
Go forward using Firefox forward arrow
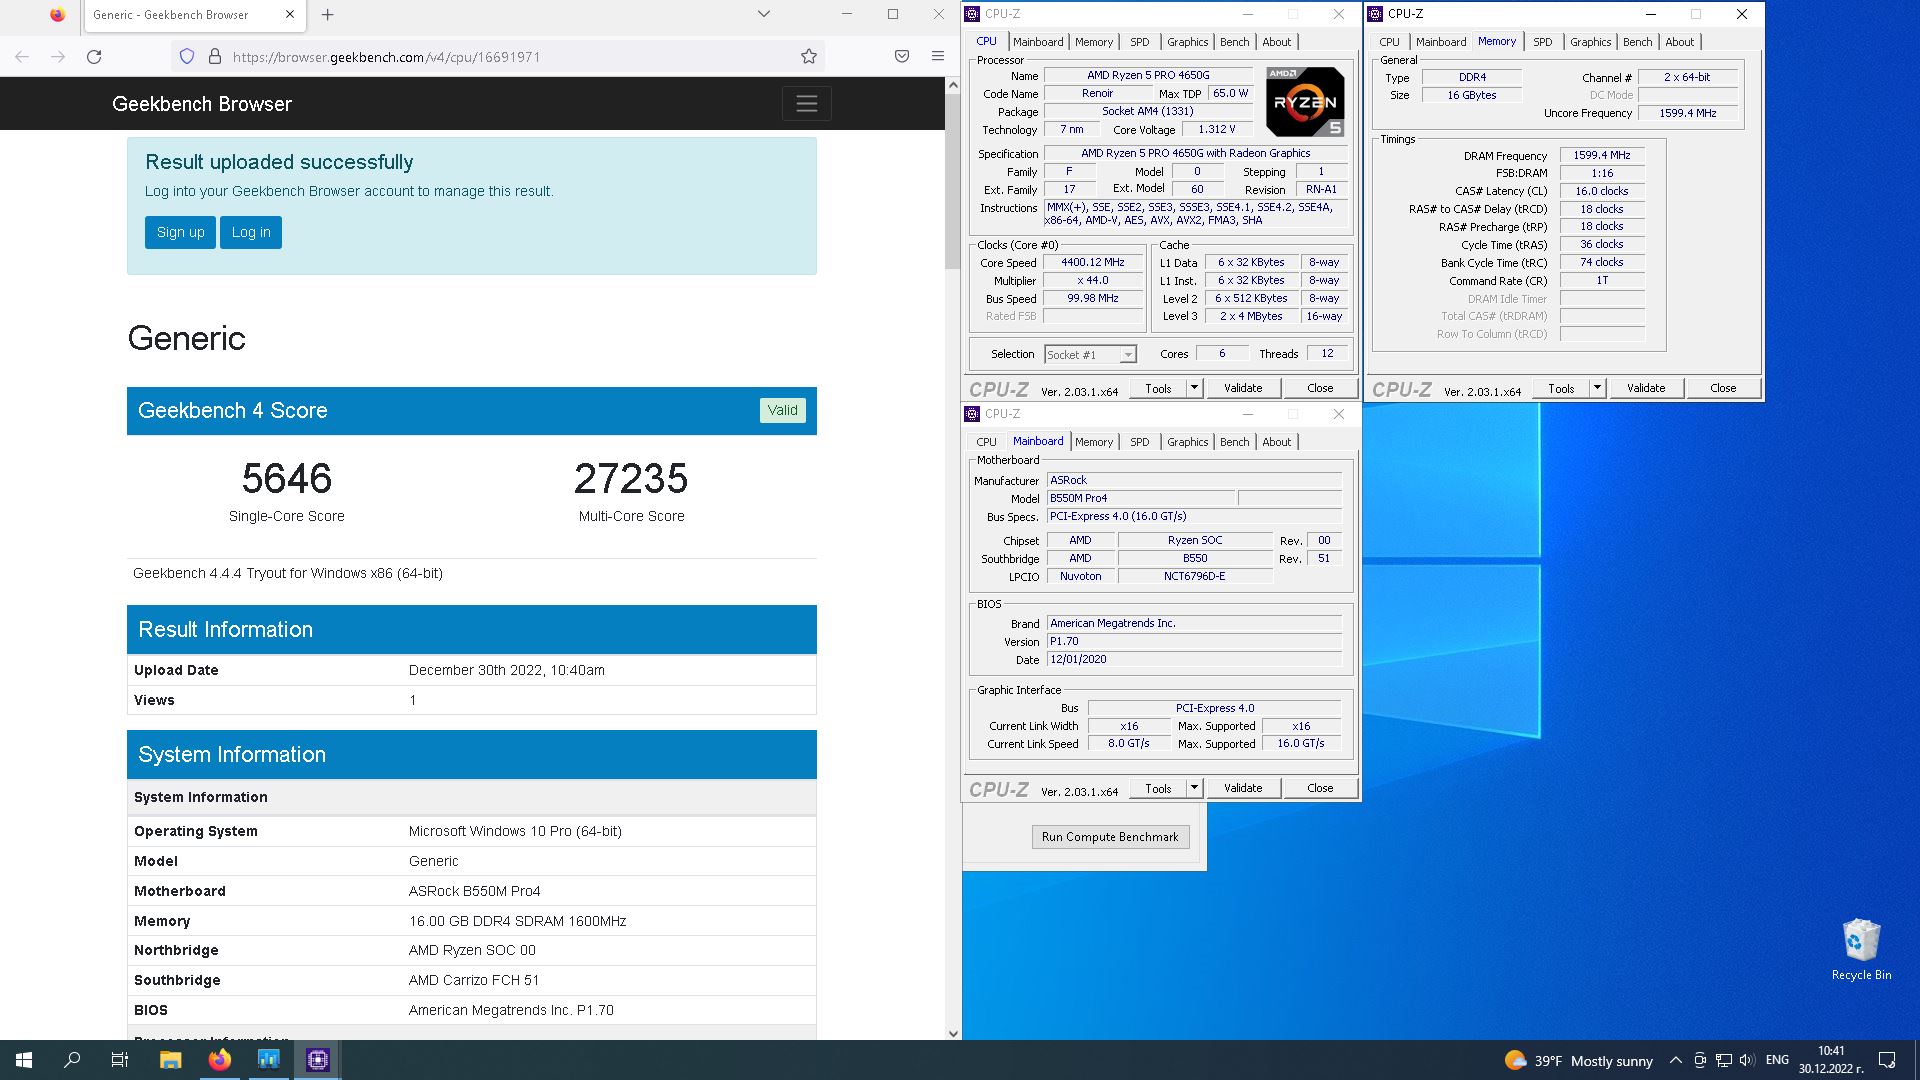[58, 57]
